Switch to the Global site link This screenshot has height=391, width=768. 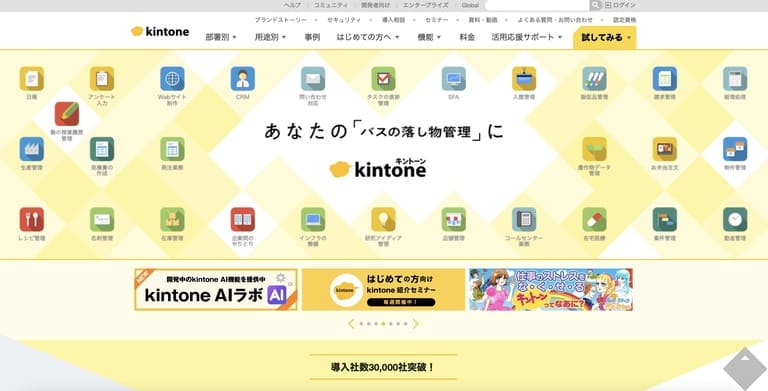(x=470, y=5)
